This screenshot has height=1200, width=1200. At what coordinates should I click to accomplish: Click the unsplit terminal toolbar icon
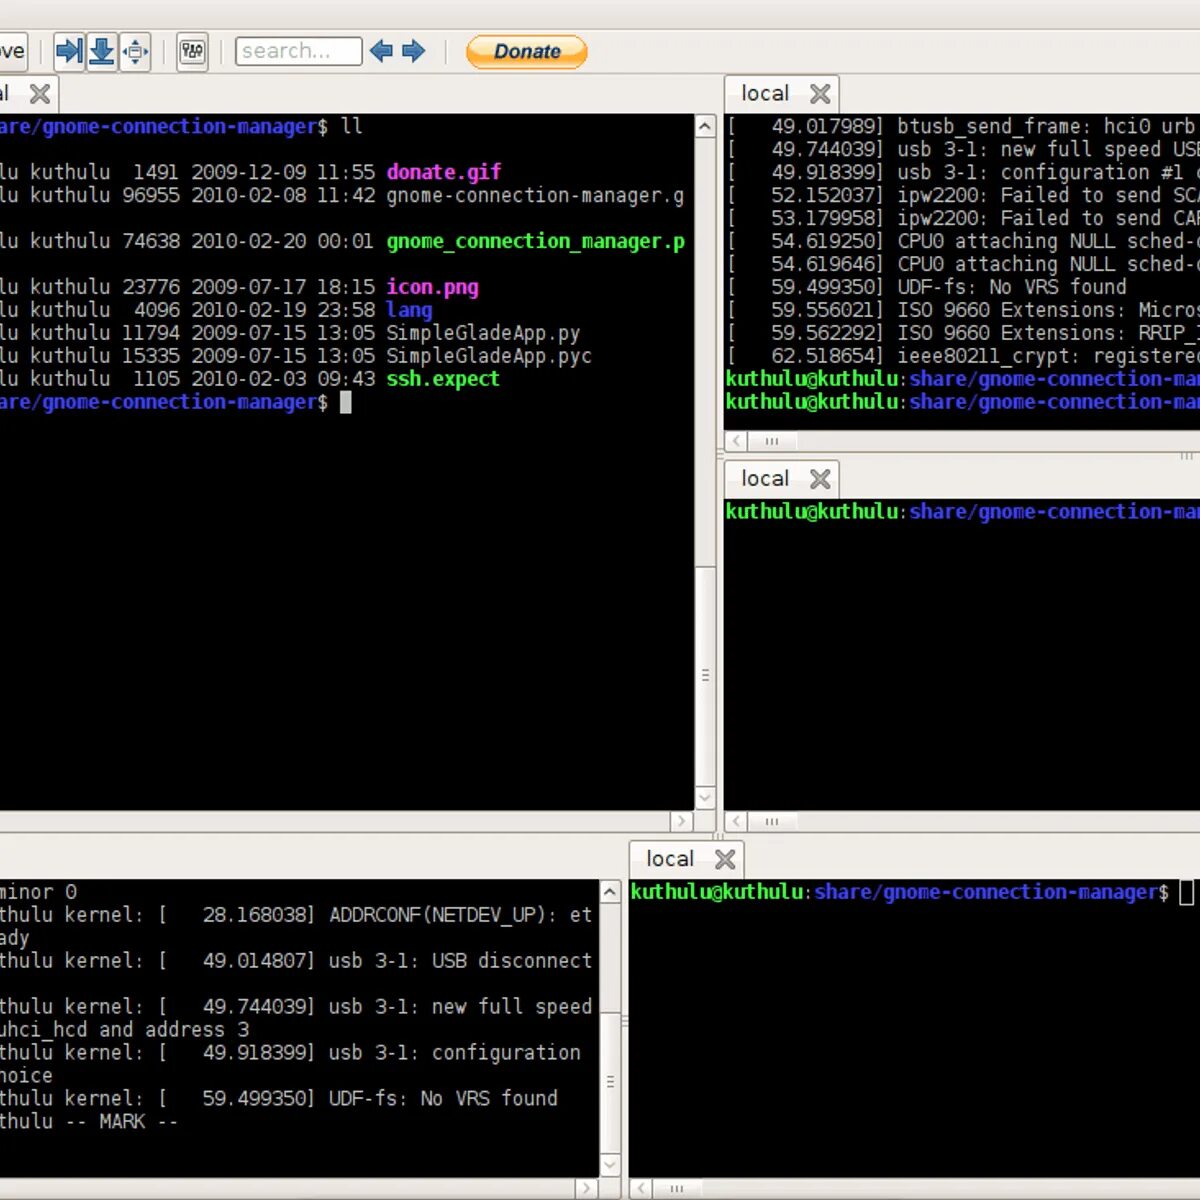135,51
